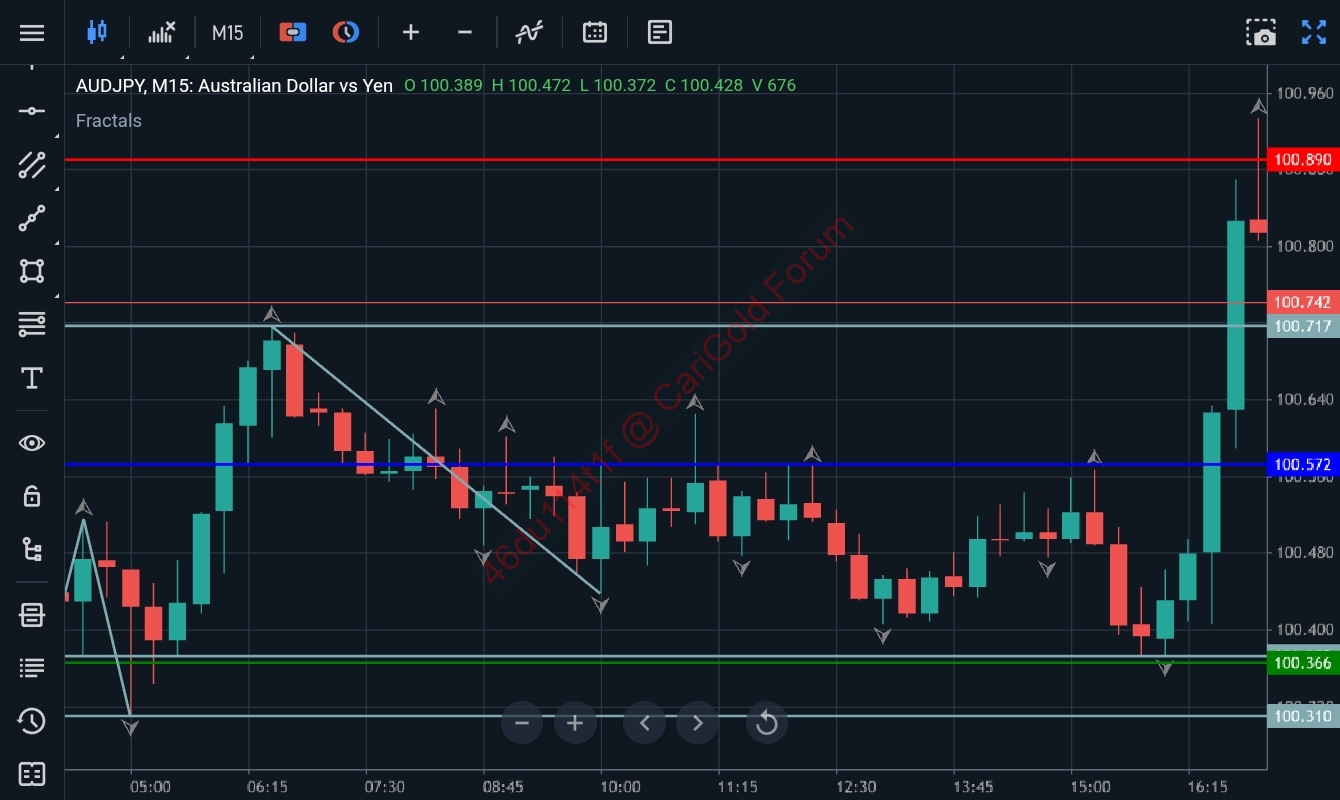Click the stacked layers icon in left sidebar
The width and height of the screenshot is (1340, 800).
32,615
